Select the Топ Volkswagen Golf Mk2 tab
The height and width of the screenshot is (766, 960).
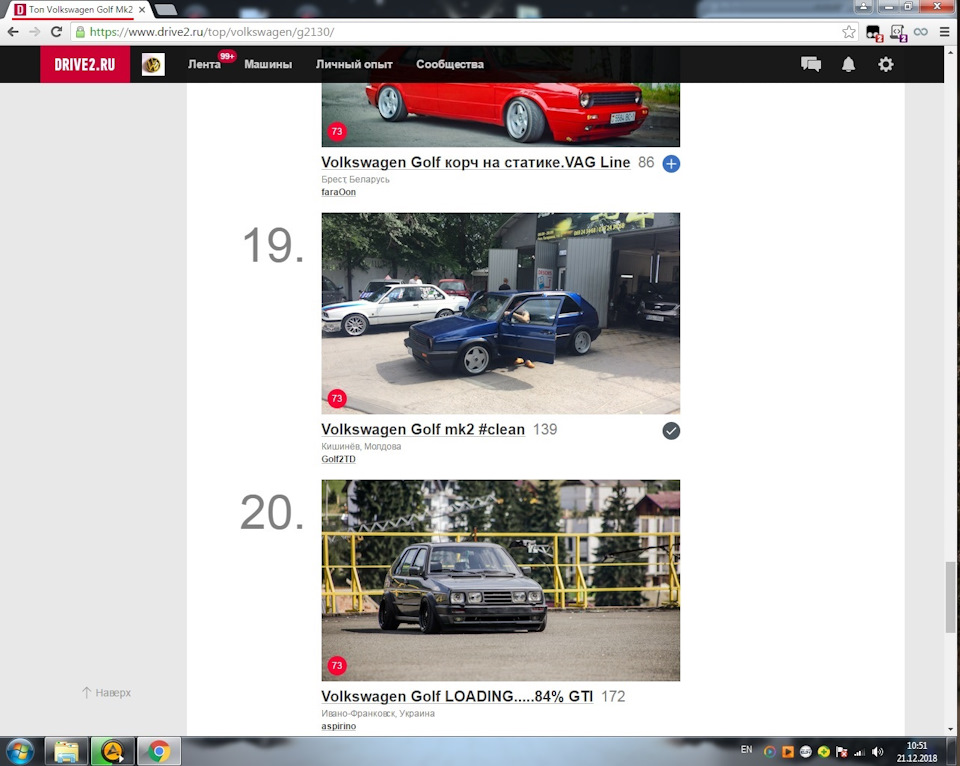coord(80,10)
